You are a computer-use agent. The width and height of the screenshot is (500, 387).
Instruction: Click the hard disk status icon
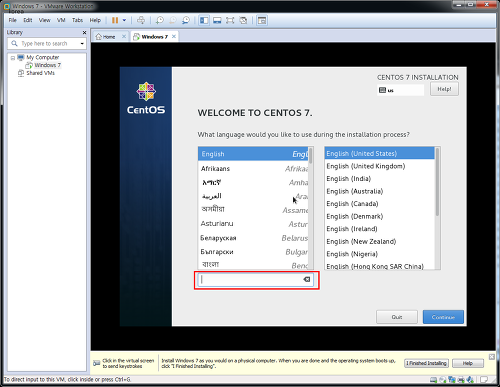(433, 380)
